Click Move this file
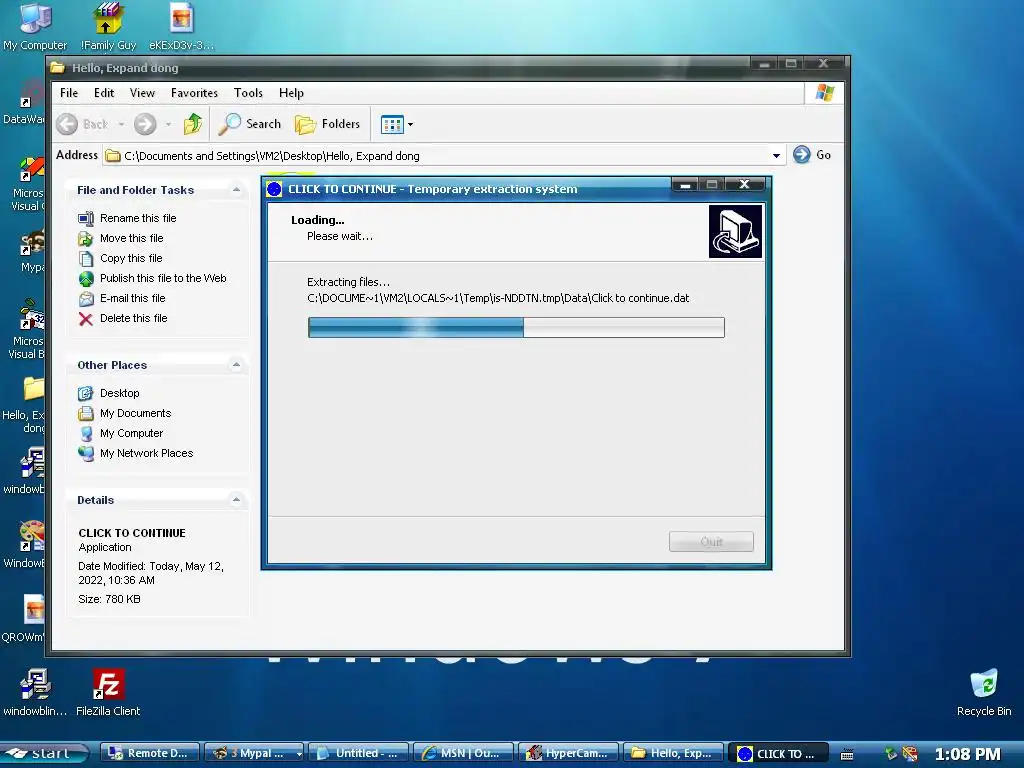This screenshot has height=768, width=1024. (x=121, y=238)
